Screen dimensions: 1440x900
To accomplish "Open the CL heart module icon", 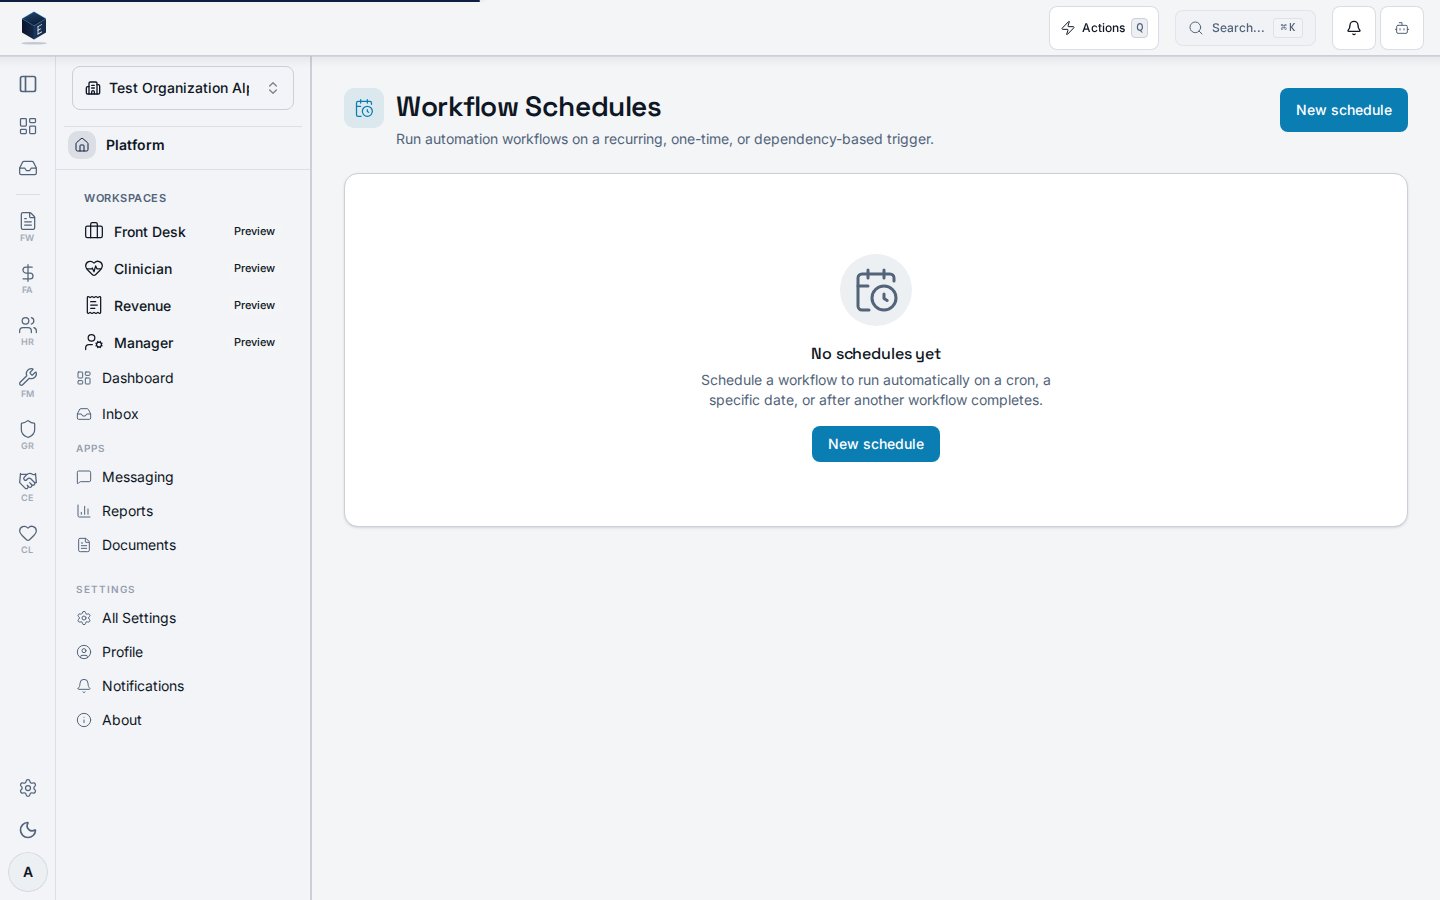I will [28, 538].
